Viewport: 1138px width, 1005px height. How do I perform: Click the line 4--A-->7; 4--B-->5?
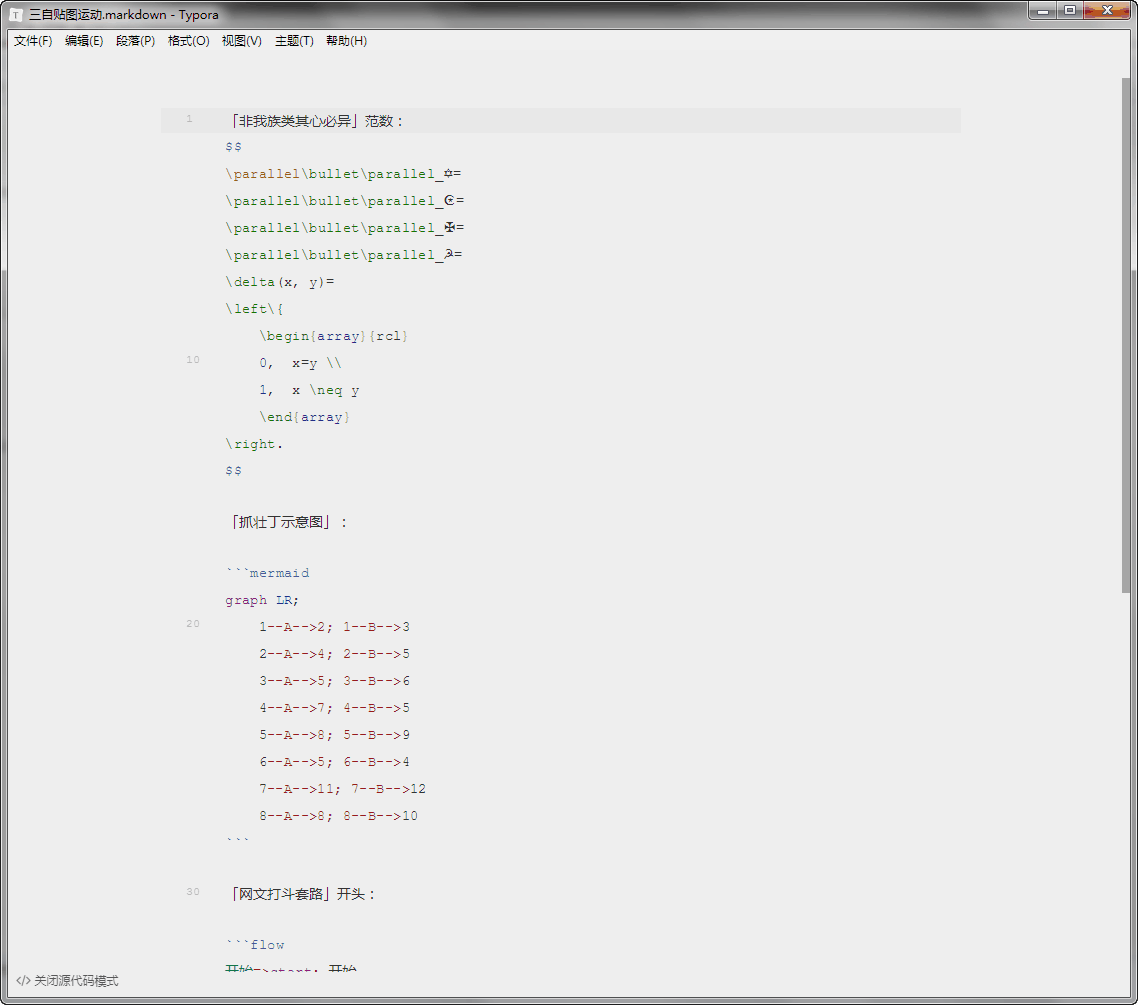tap(335, 707)
